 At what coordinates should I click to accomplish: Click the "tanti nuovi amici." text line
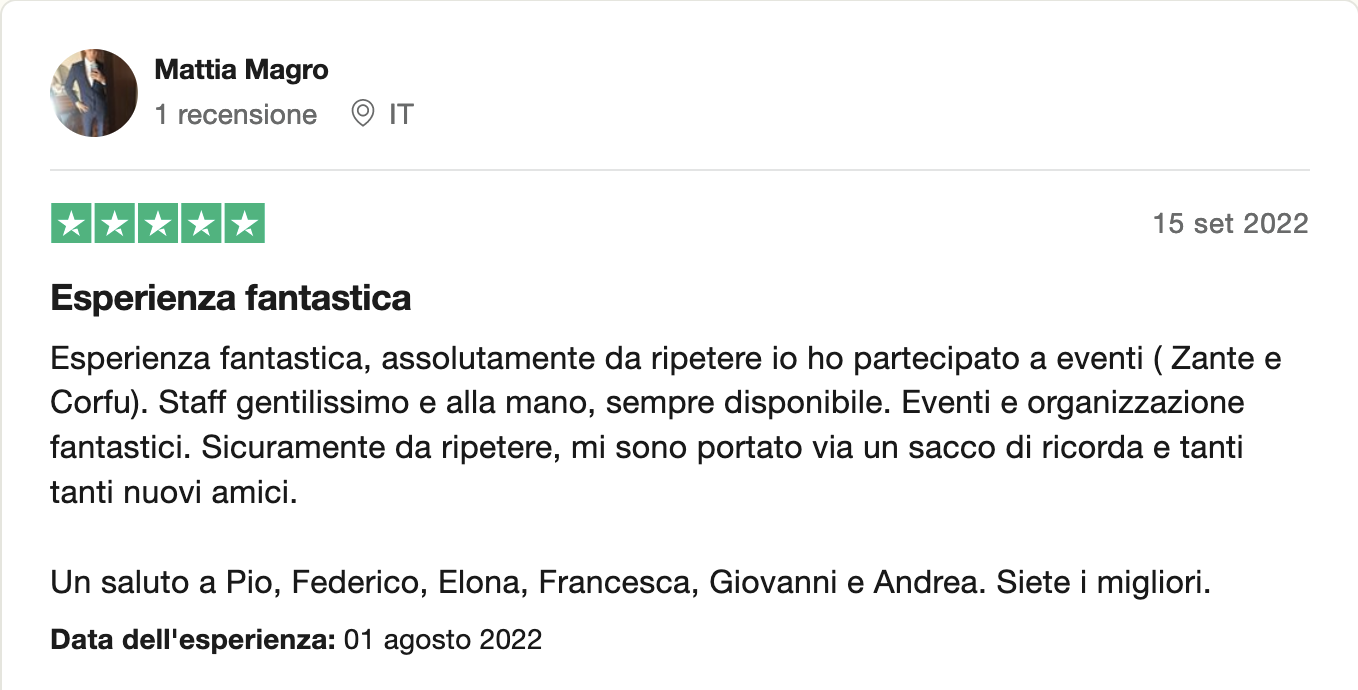click(x=175, y=493)
